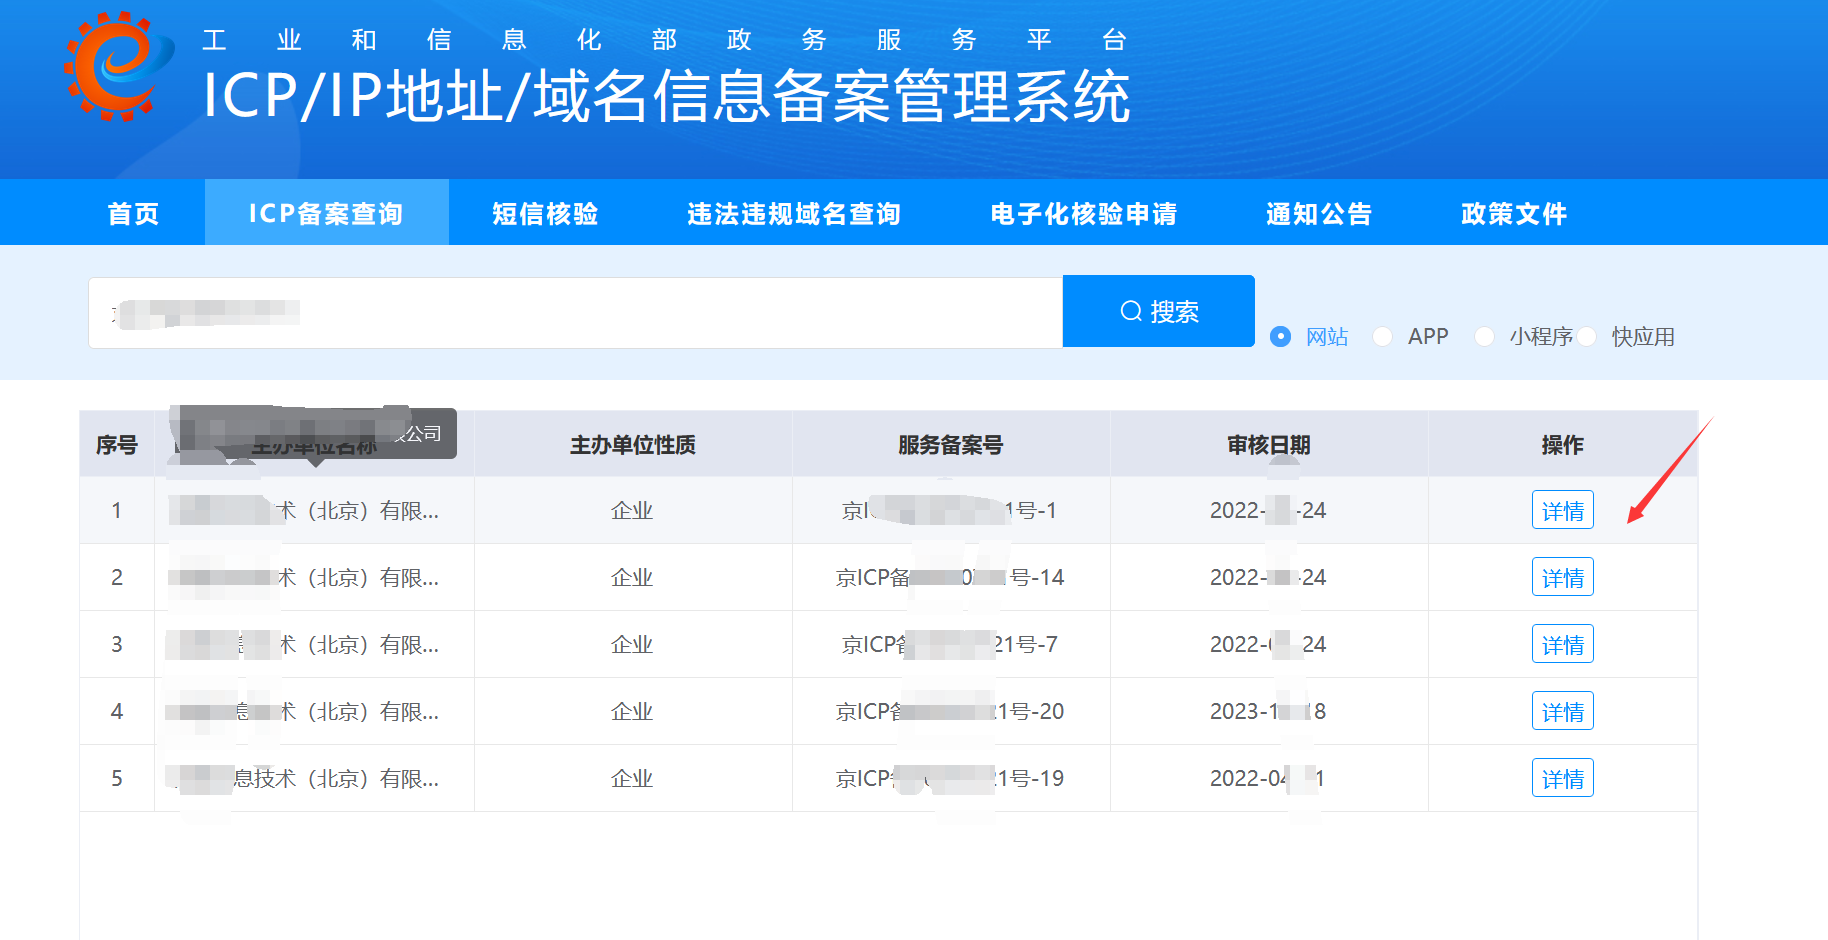Image resolution: width=1828 pixels, height=940 pixels.
Task: Go to the 电子化核验申请 tab
Action: click(1084, 213)
